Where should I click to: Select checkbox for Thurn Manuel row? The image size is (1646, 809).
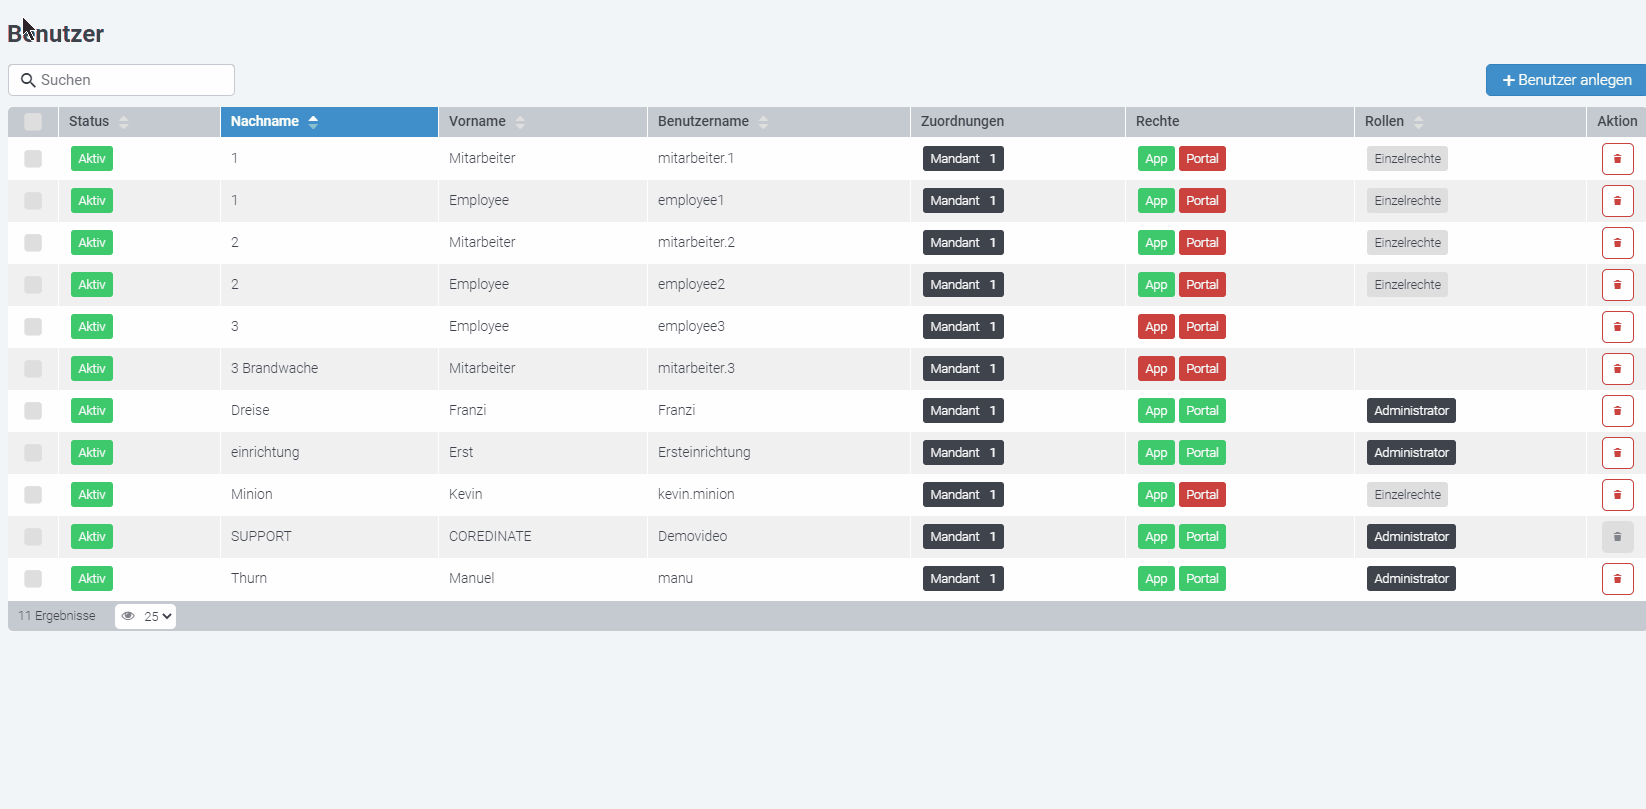click(x=33, y=579)
